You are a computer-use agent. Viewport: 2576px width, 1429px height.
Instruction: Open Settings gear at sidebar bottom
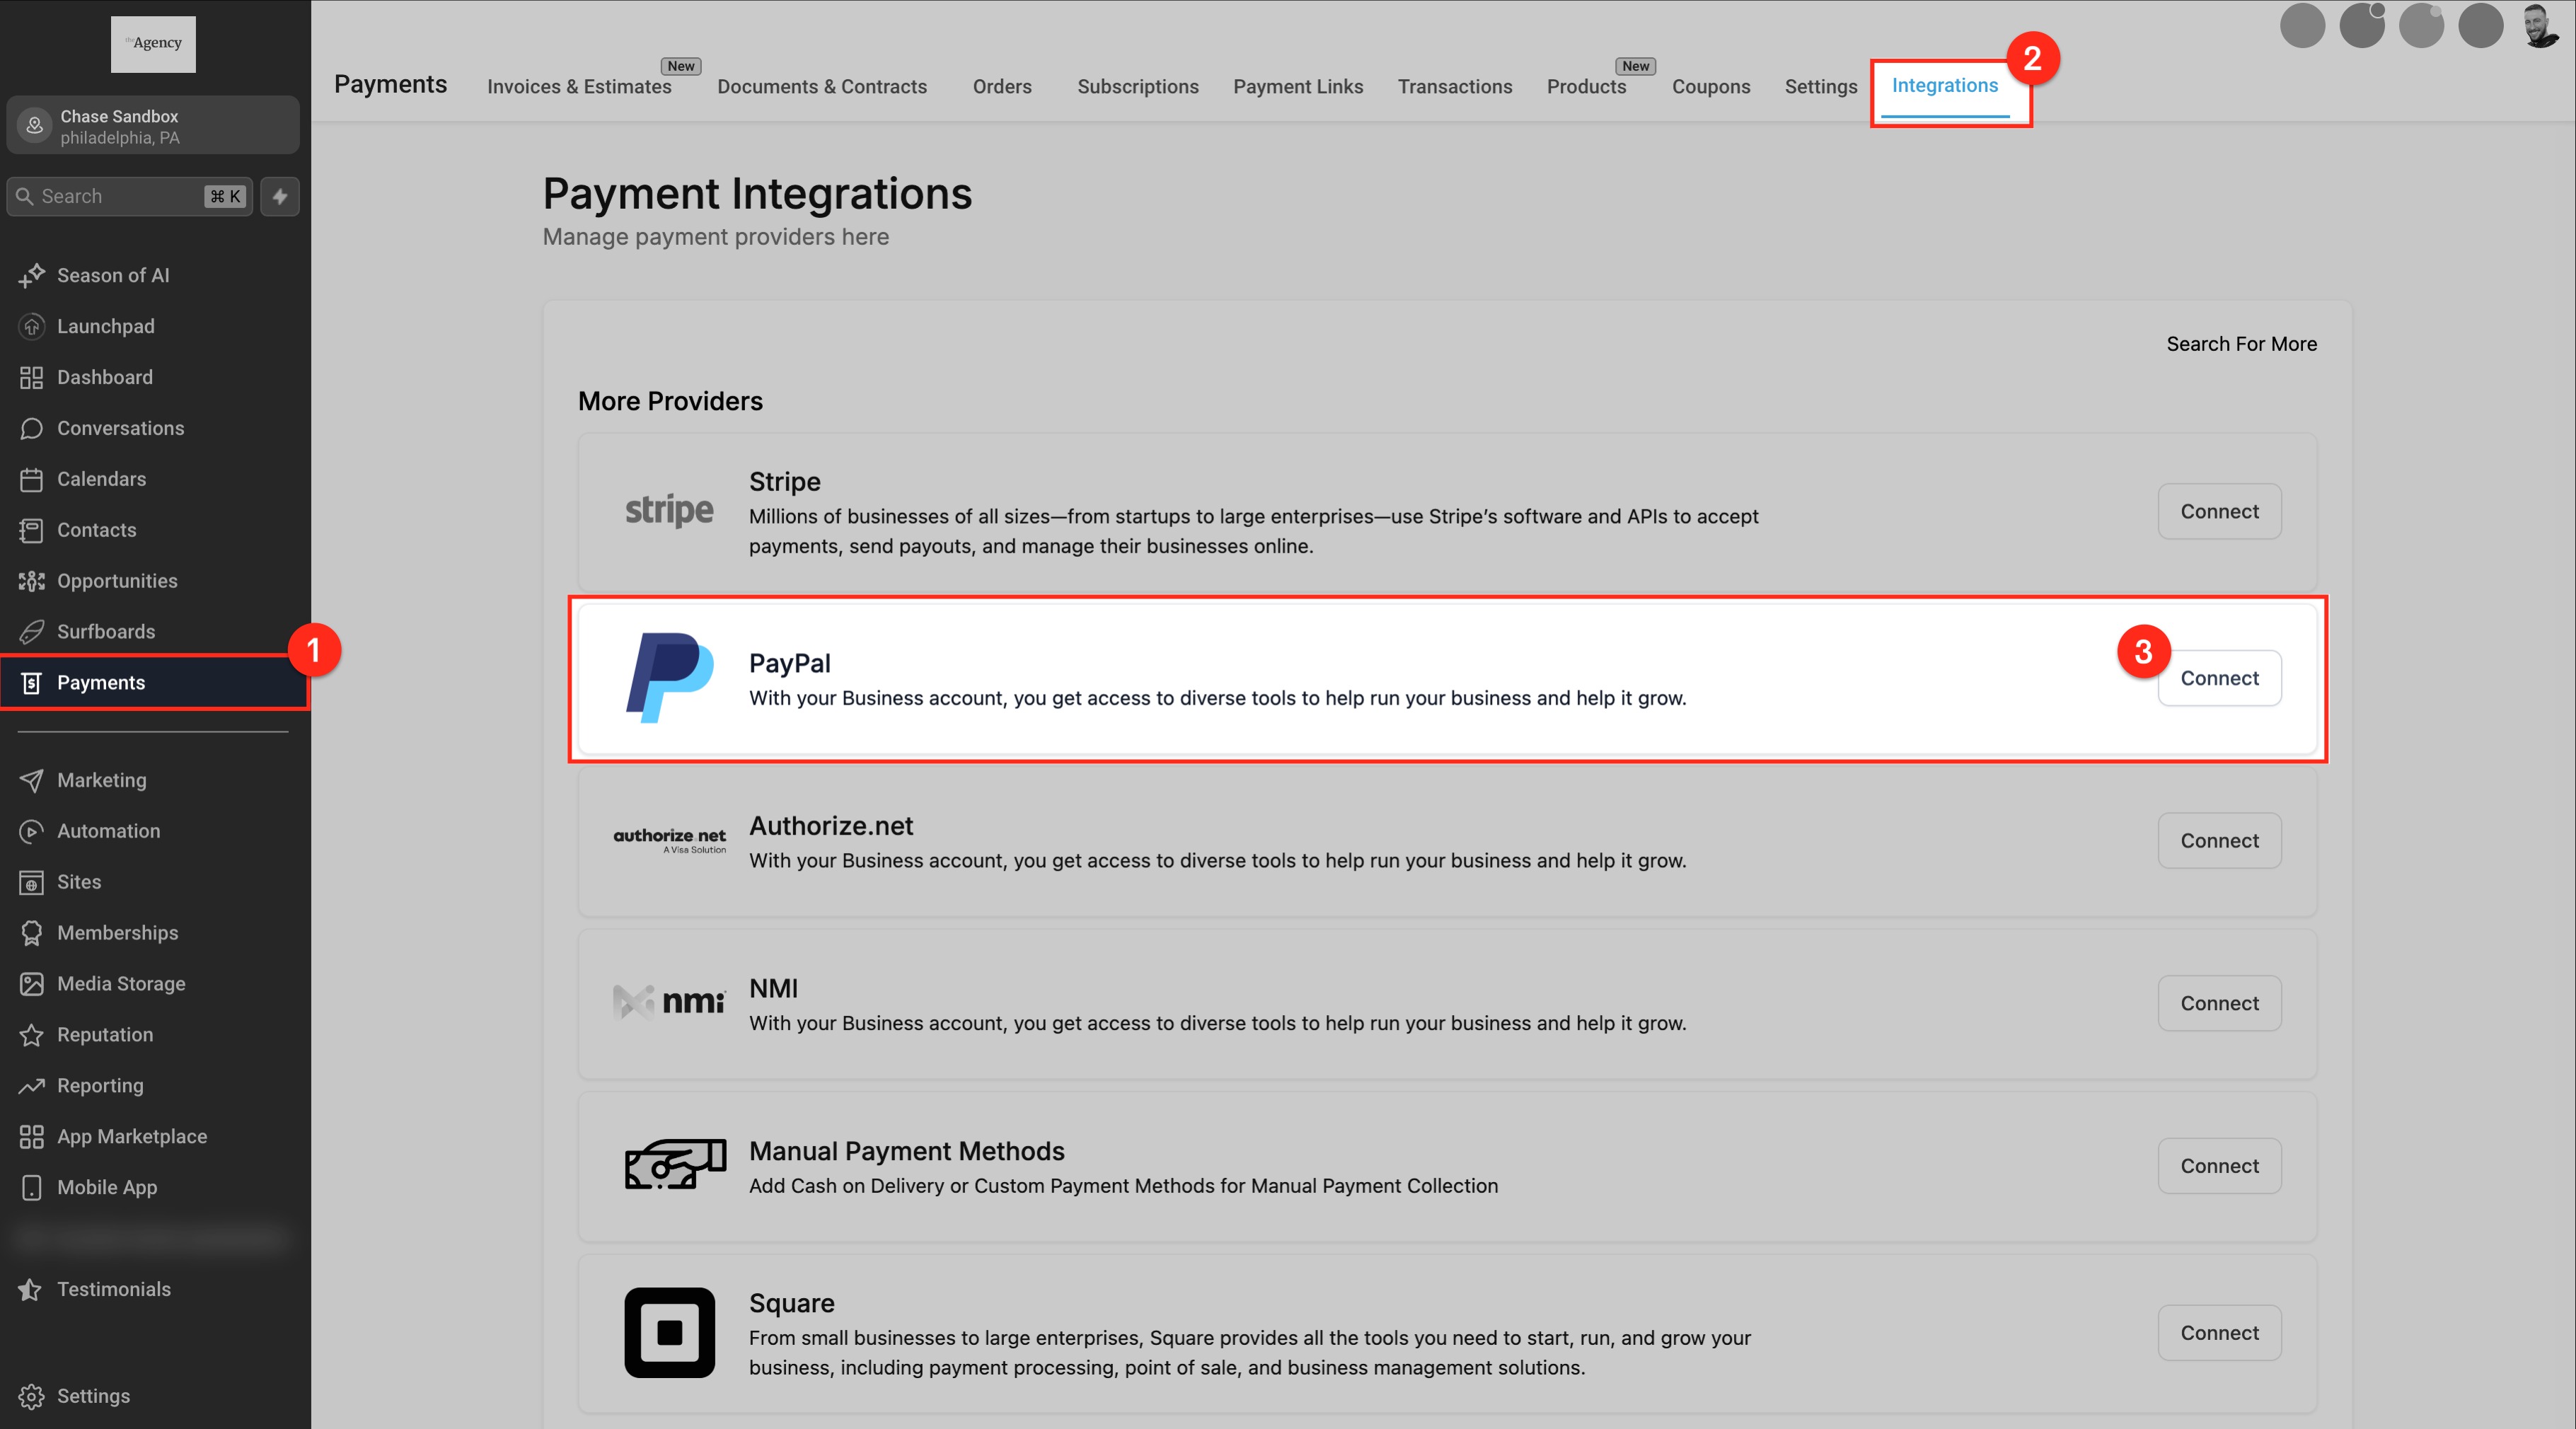[x=92, y=1396]
